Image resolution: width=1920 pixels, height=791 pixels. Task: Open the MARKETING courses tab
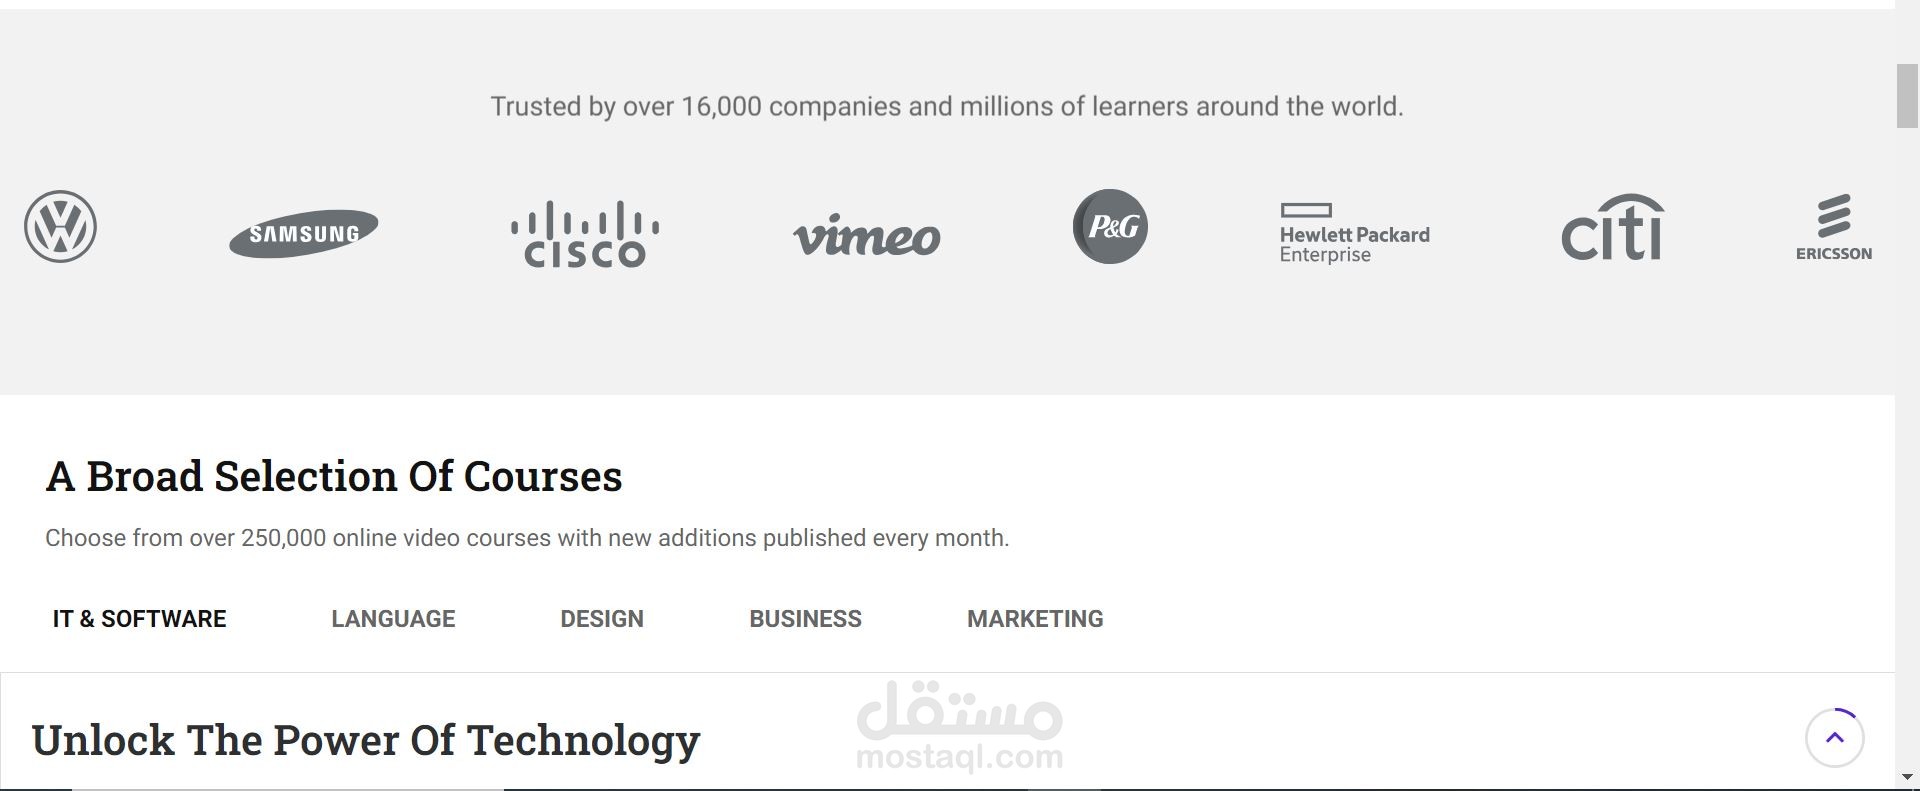[x=1035, y=619]
